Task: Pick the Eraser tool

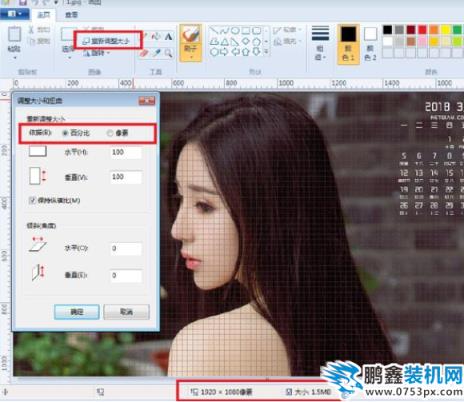Action: click(x=145, y=53)
